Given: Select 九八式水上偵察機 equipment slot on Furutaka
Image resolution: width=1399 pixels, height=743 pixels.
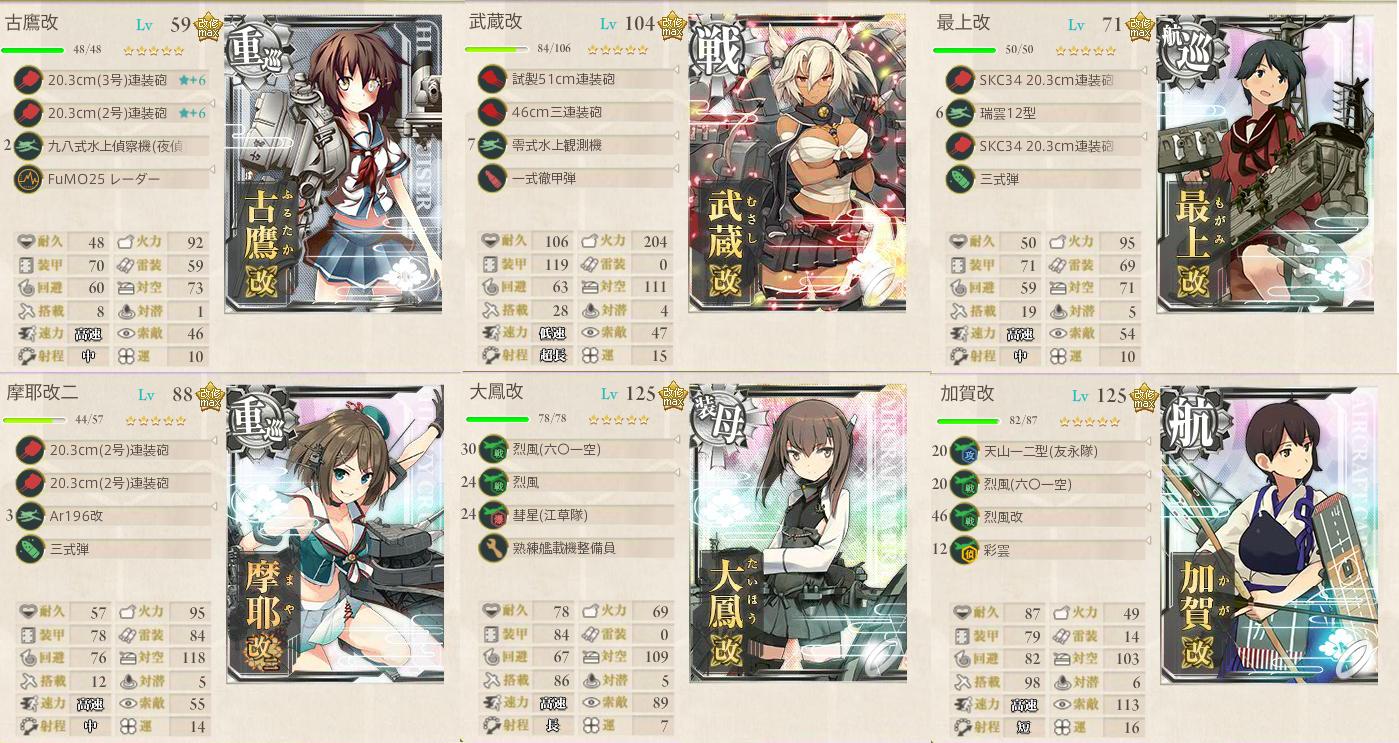Looking at the screenshot, I should [112, 146].
